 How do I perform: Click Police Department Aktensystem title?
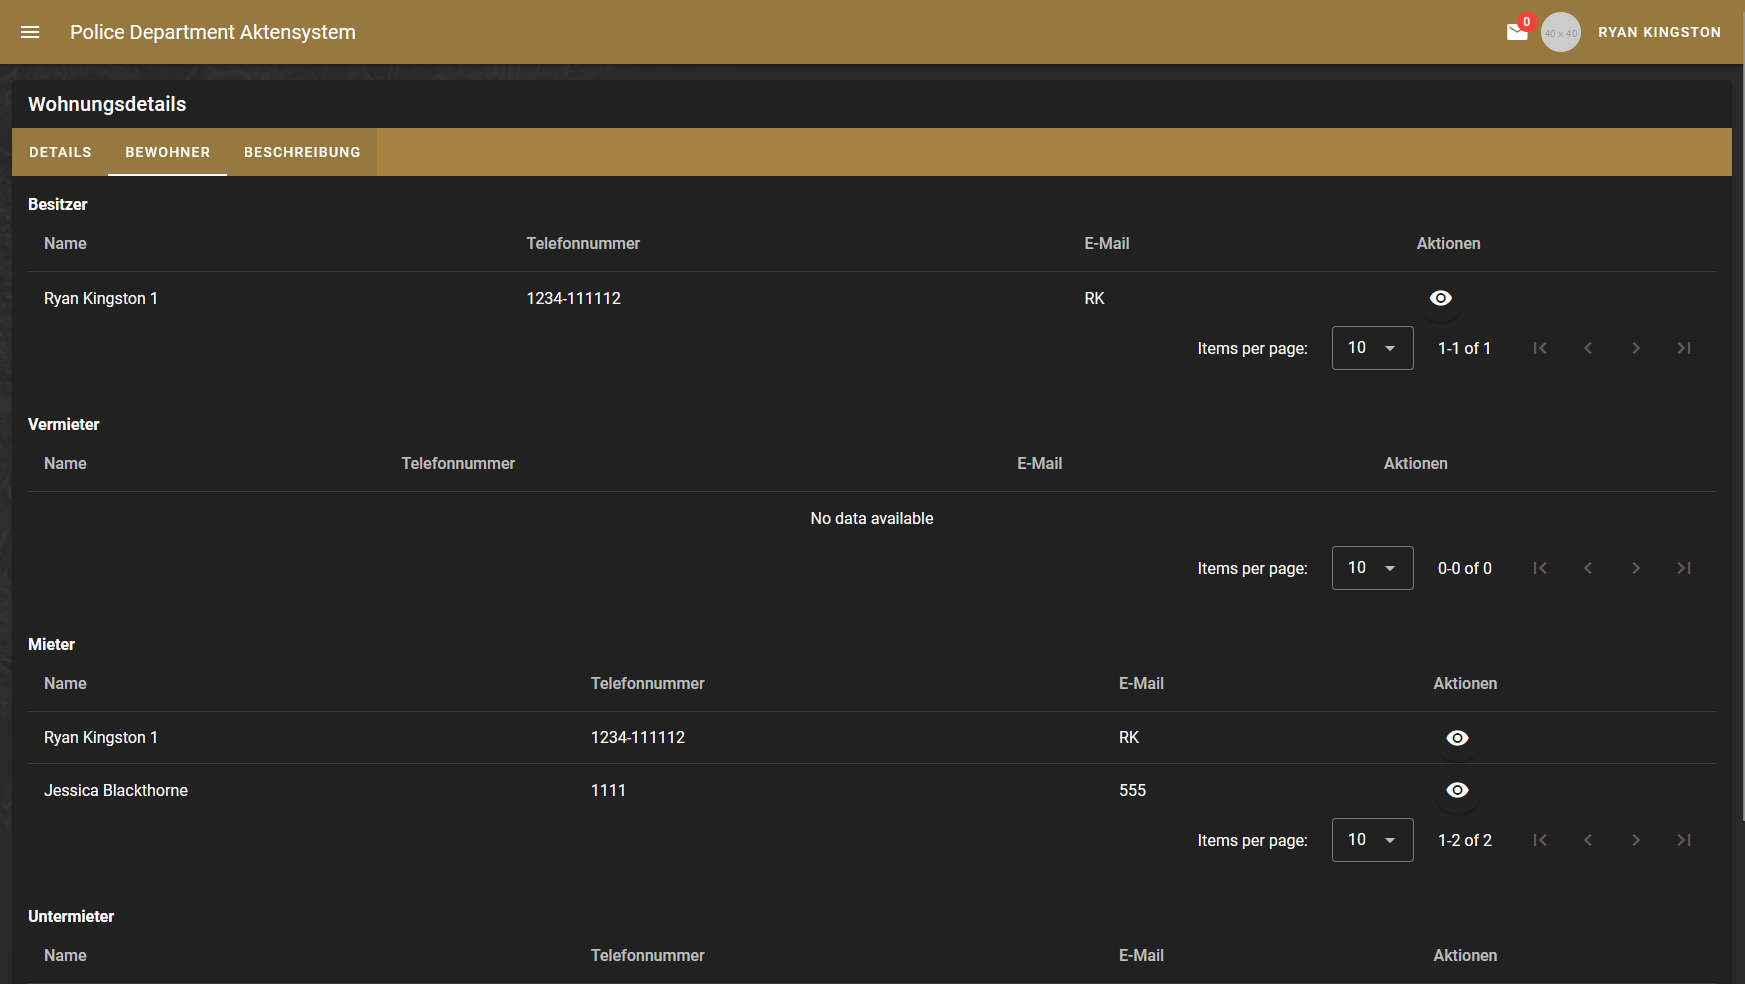click(x=213, y=32)
